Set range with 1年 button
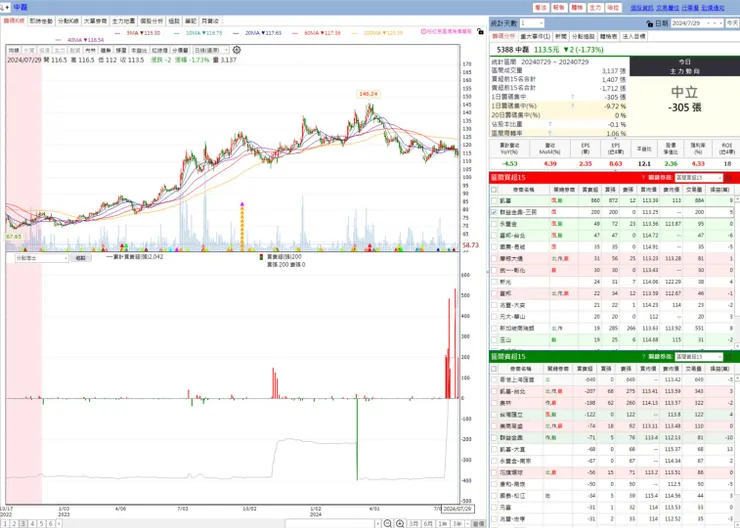The width and height of the screenshot is (740, 528). pos(443,524)
